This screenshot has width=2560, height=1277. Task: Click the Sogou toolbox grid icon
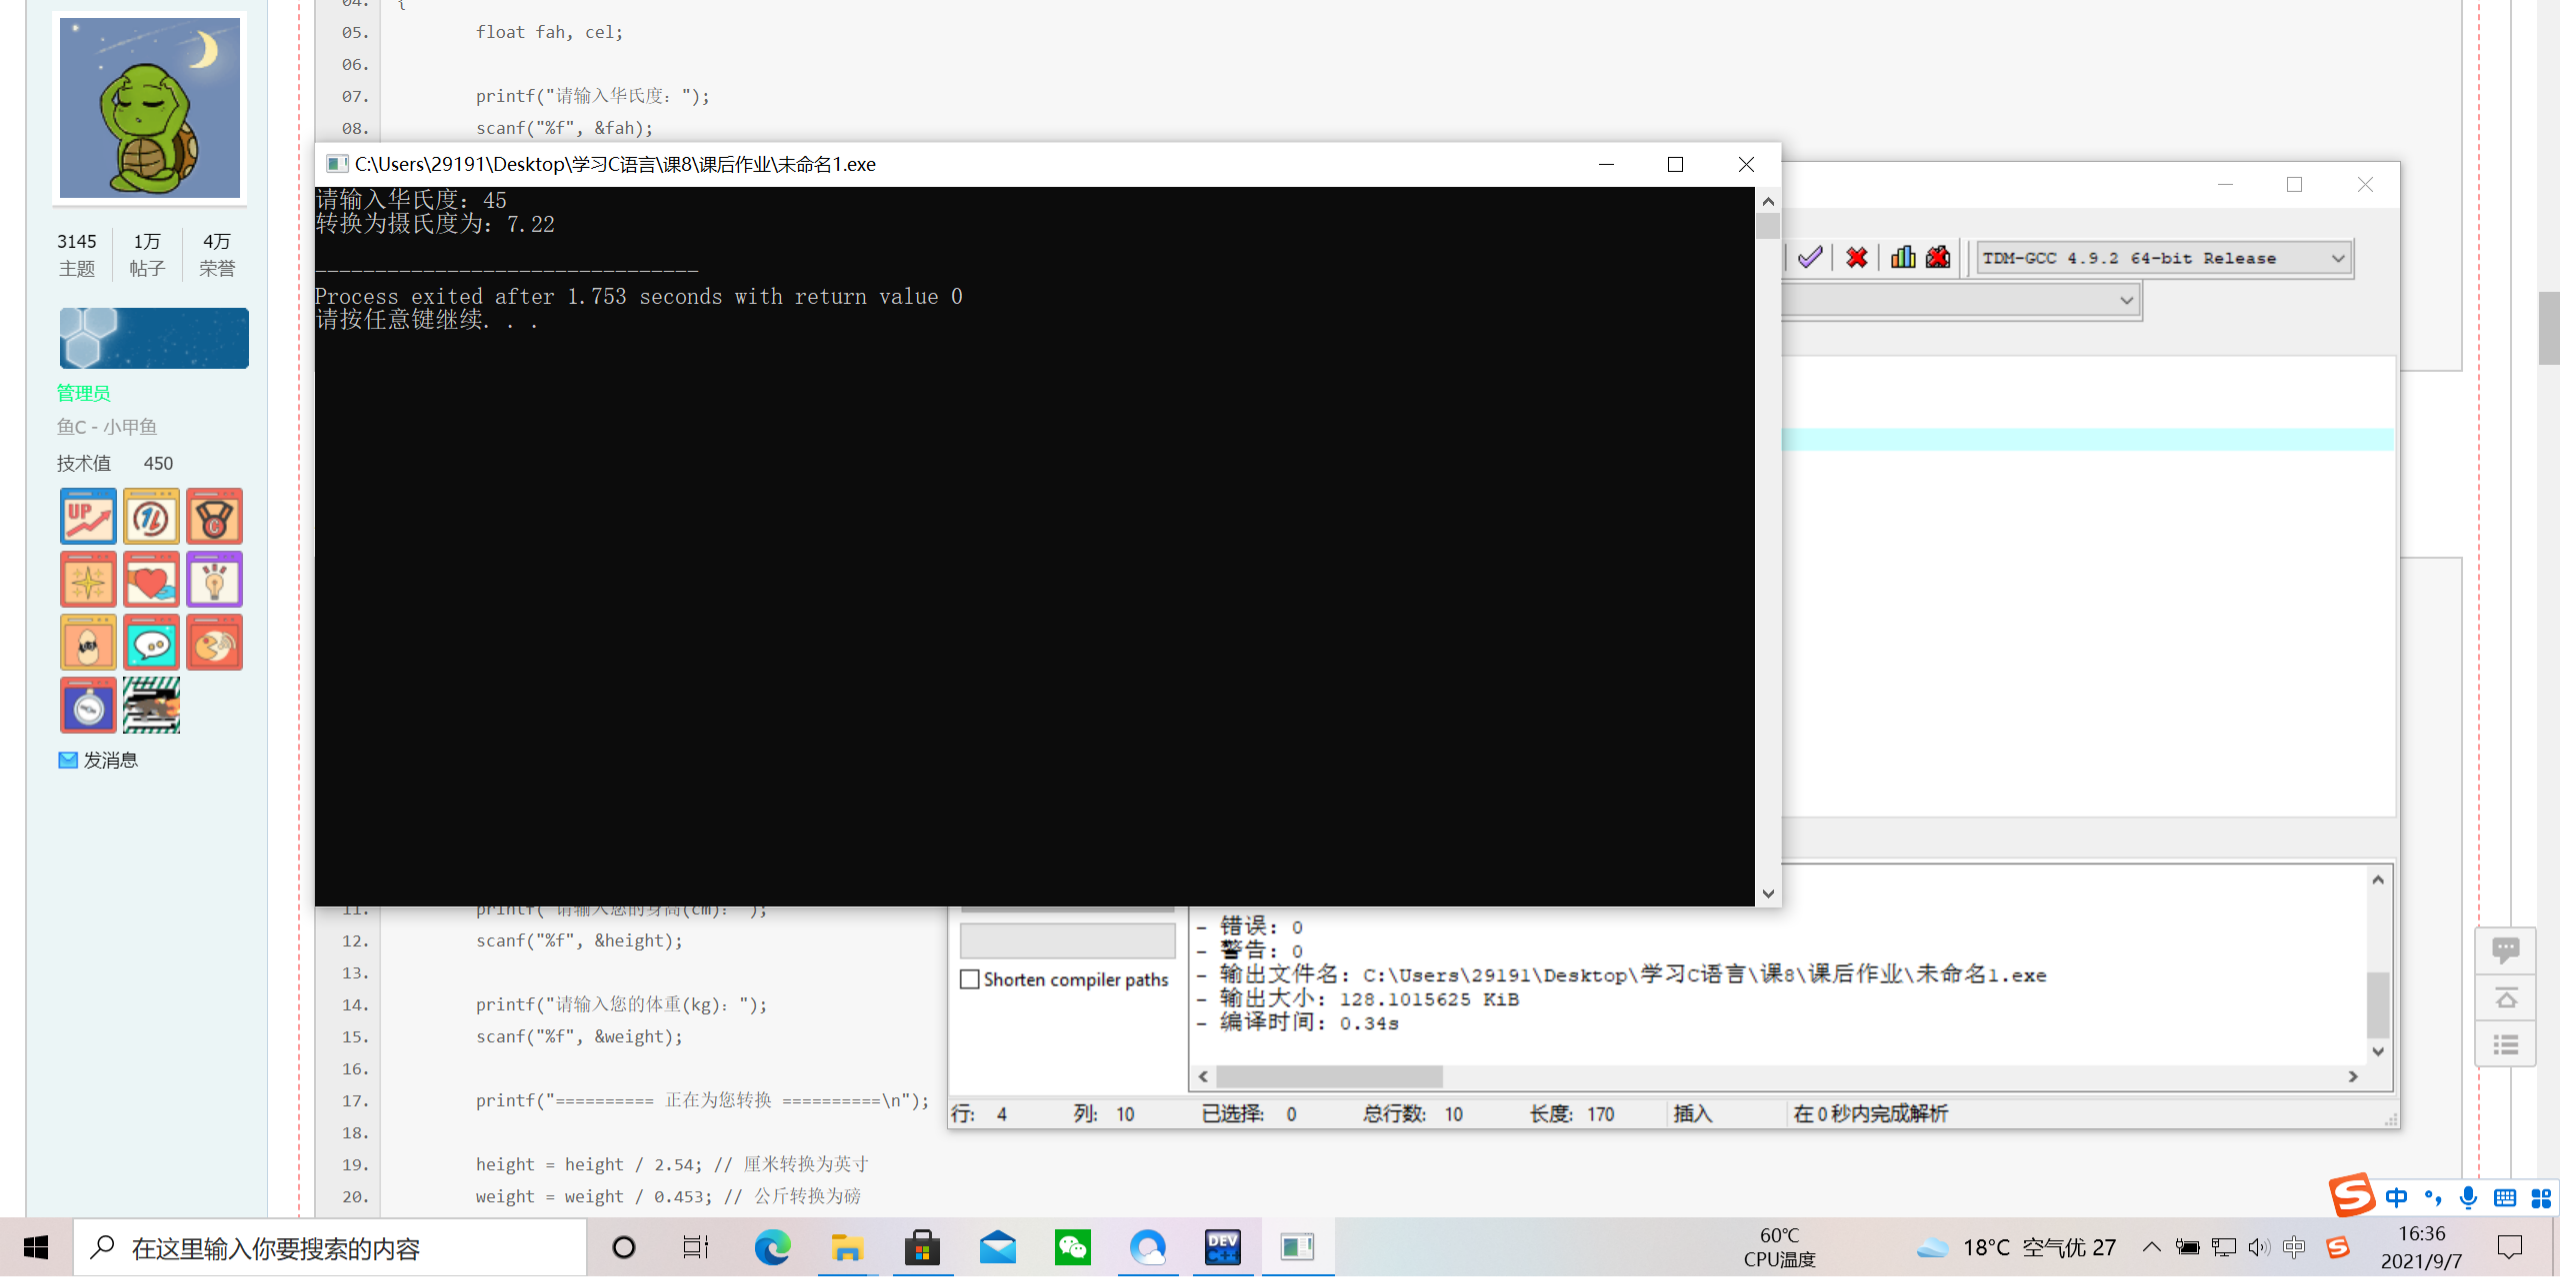click(2541, 1197)
